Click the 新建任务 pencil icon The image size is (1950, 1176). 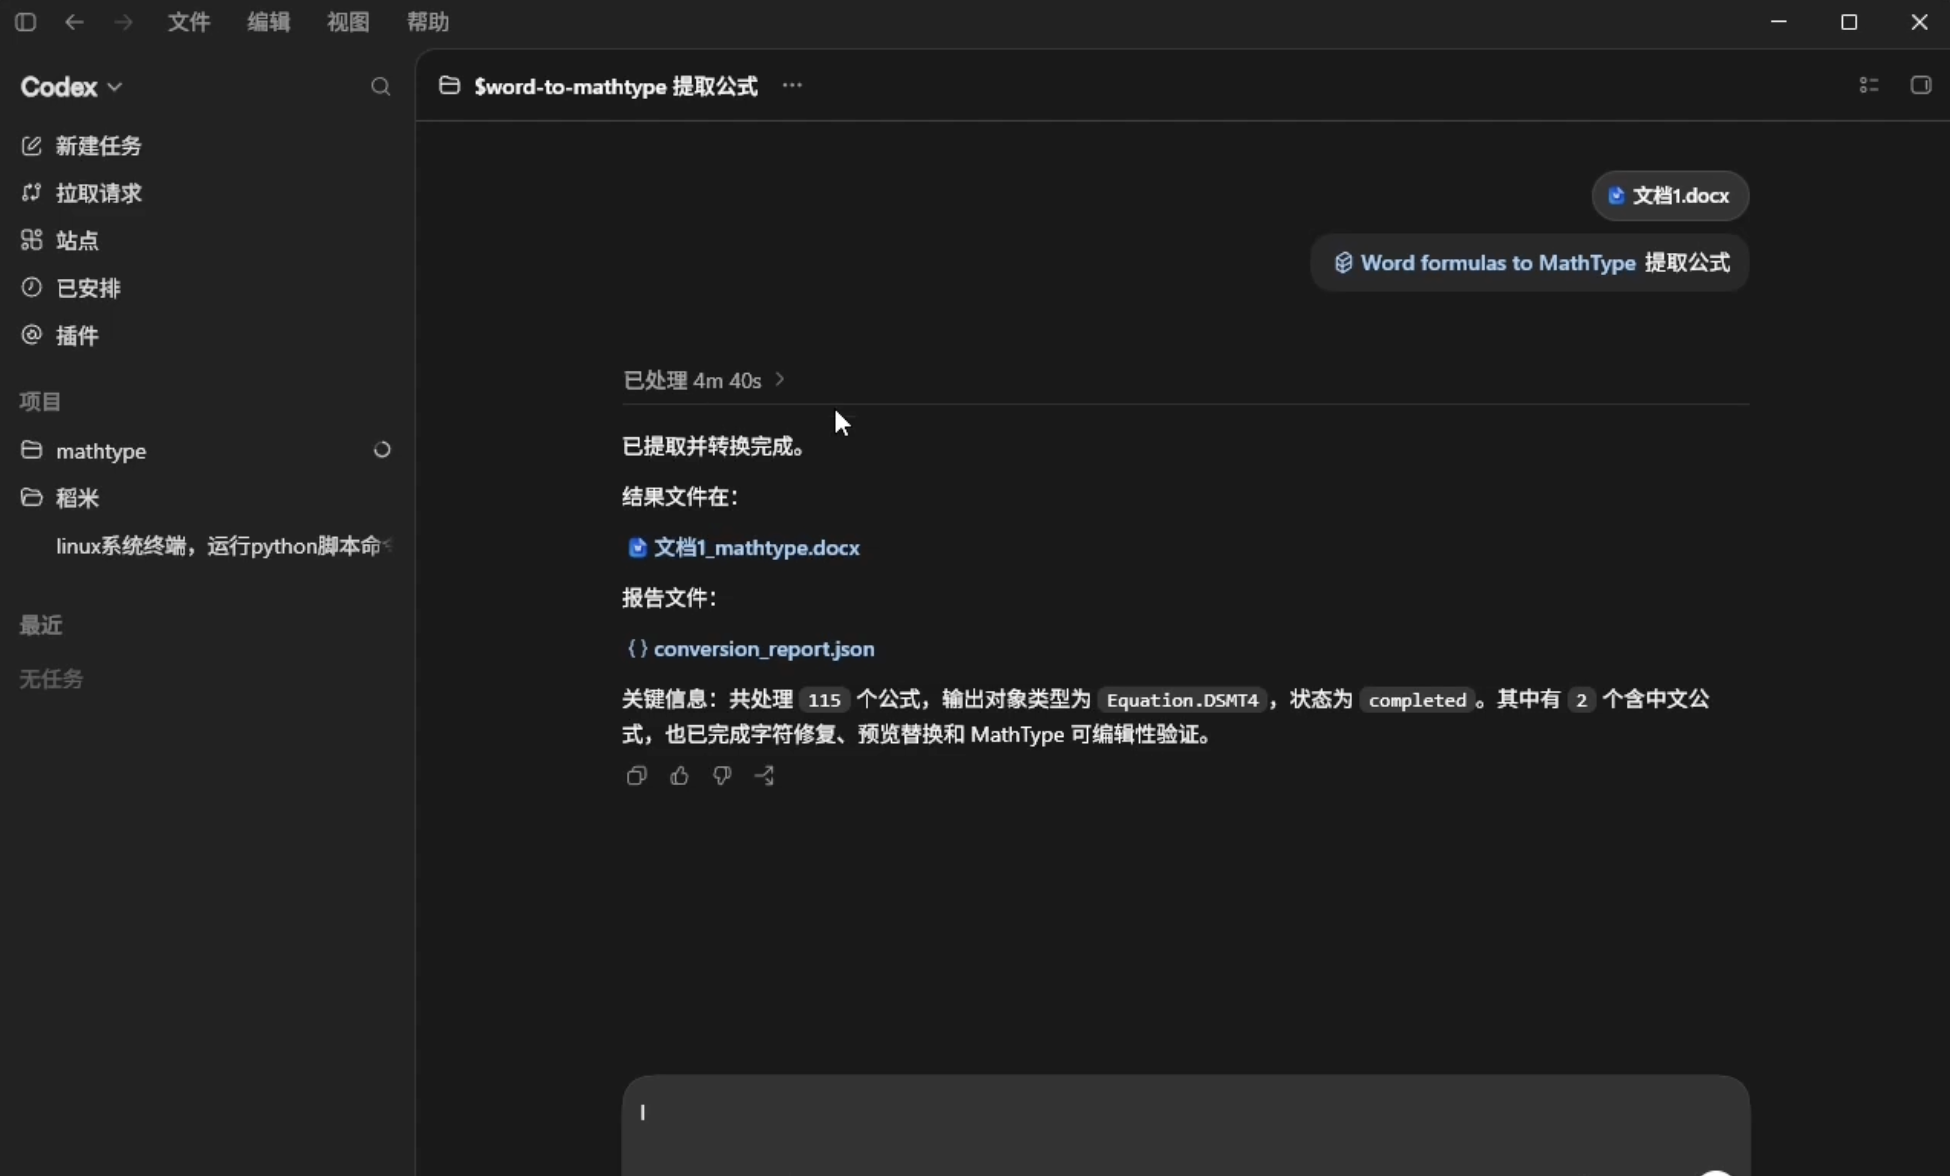coord(32,146)
